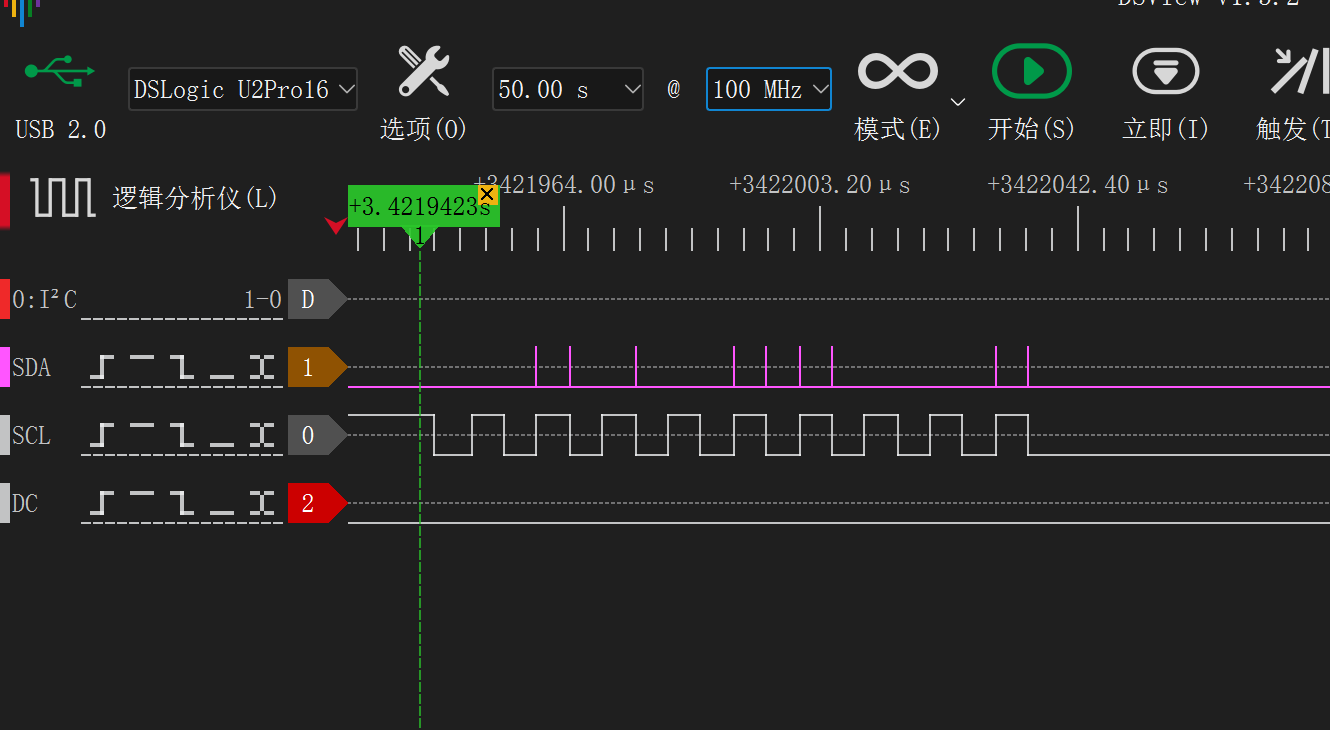
Task: Click the SCL channel name
Action: pos(31,436)
